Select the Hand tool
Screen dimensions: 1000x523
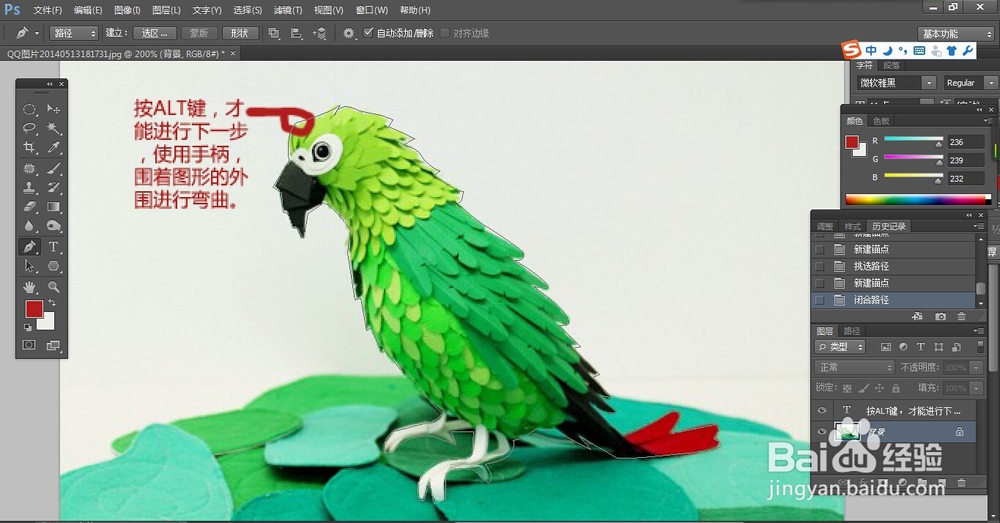pyautogui.click(x=29, y=287)
